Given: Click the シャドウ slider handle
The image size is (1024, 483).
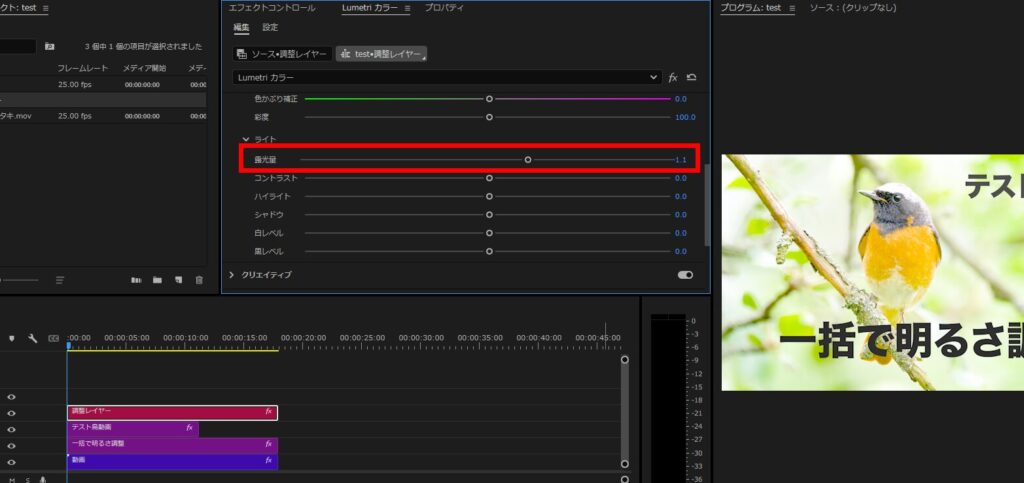Looking at the screenshot, I should [489, 215].
